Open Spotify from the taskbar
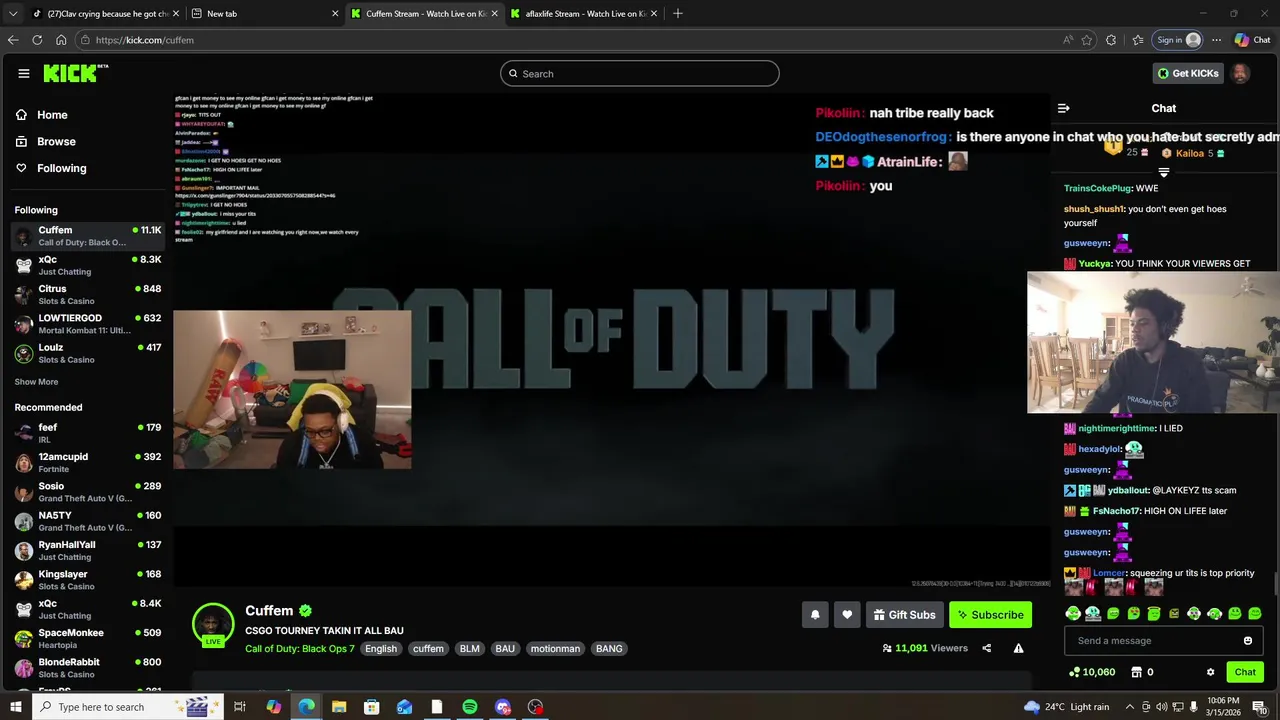Screen dimensions: 1280x720 click(470, 707)
